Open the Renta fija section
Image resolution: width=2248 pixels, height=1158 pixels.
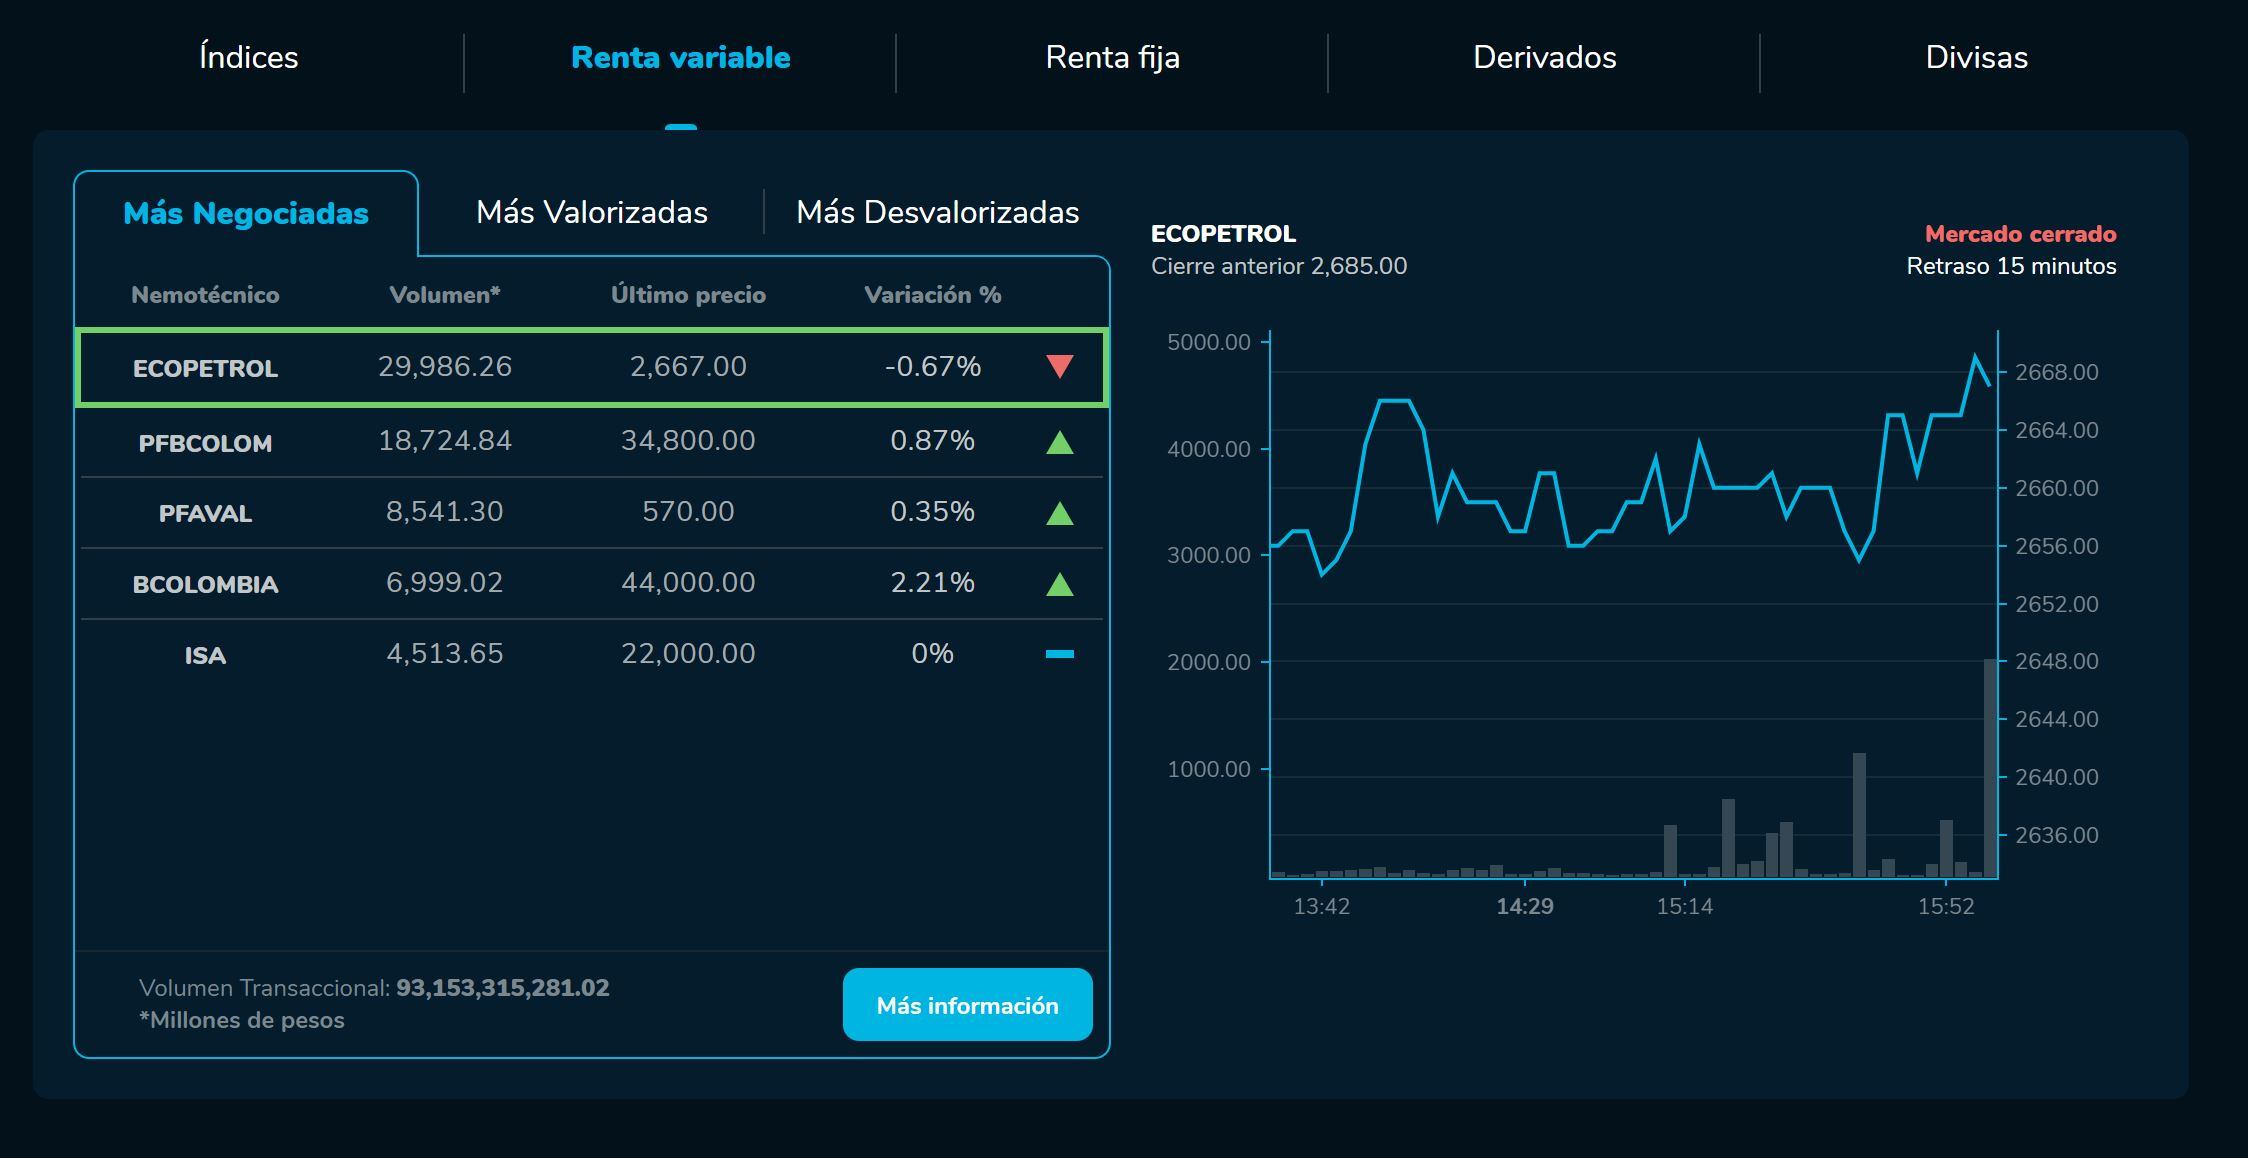[x=1113, y=57]
